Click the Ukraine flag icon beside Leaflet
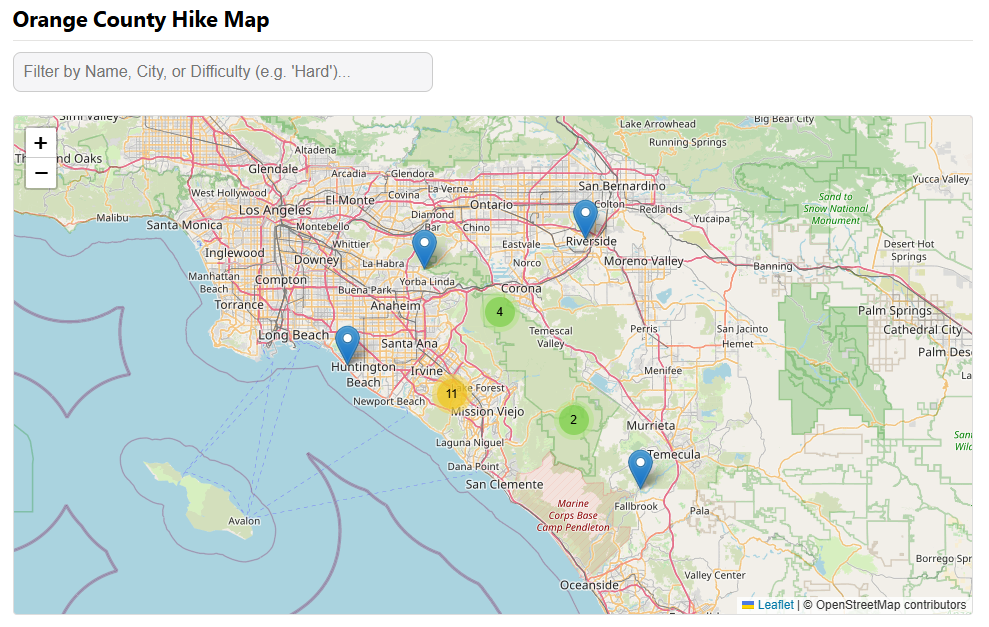Screen dimensions: 989x627 click(x=747, y=605)
